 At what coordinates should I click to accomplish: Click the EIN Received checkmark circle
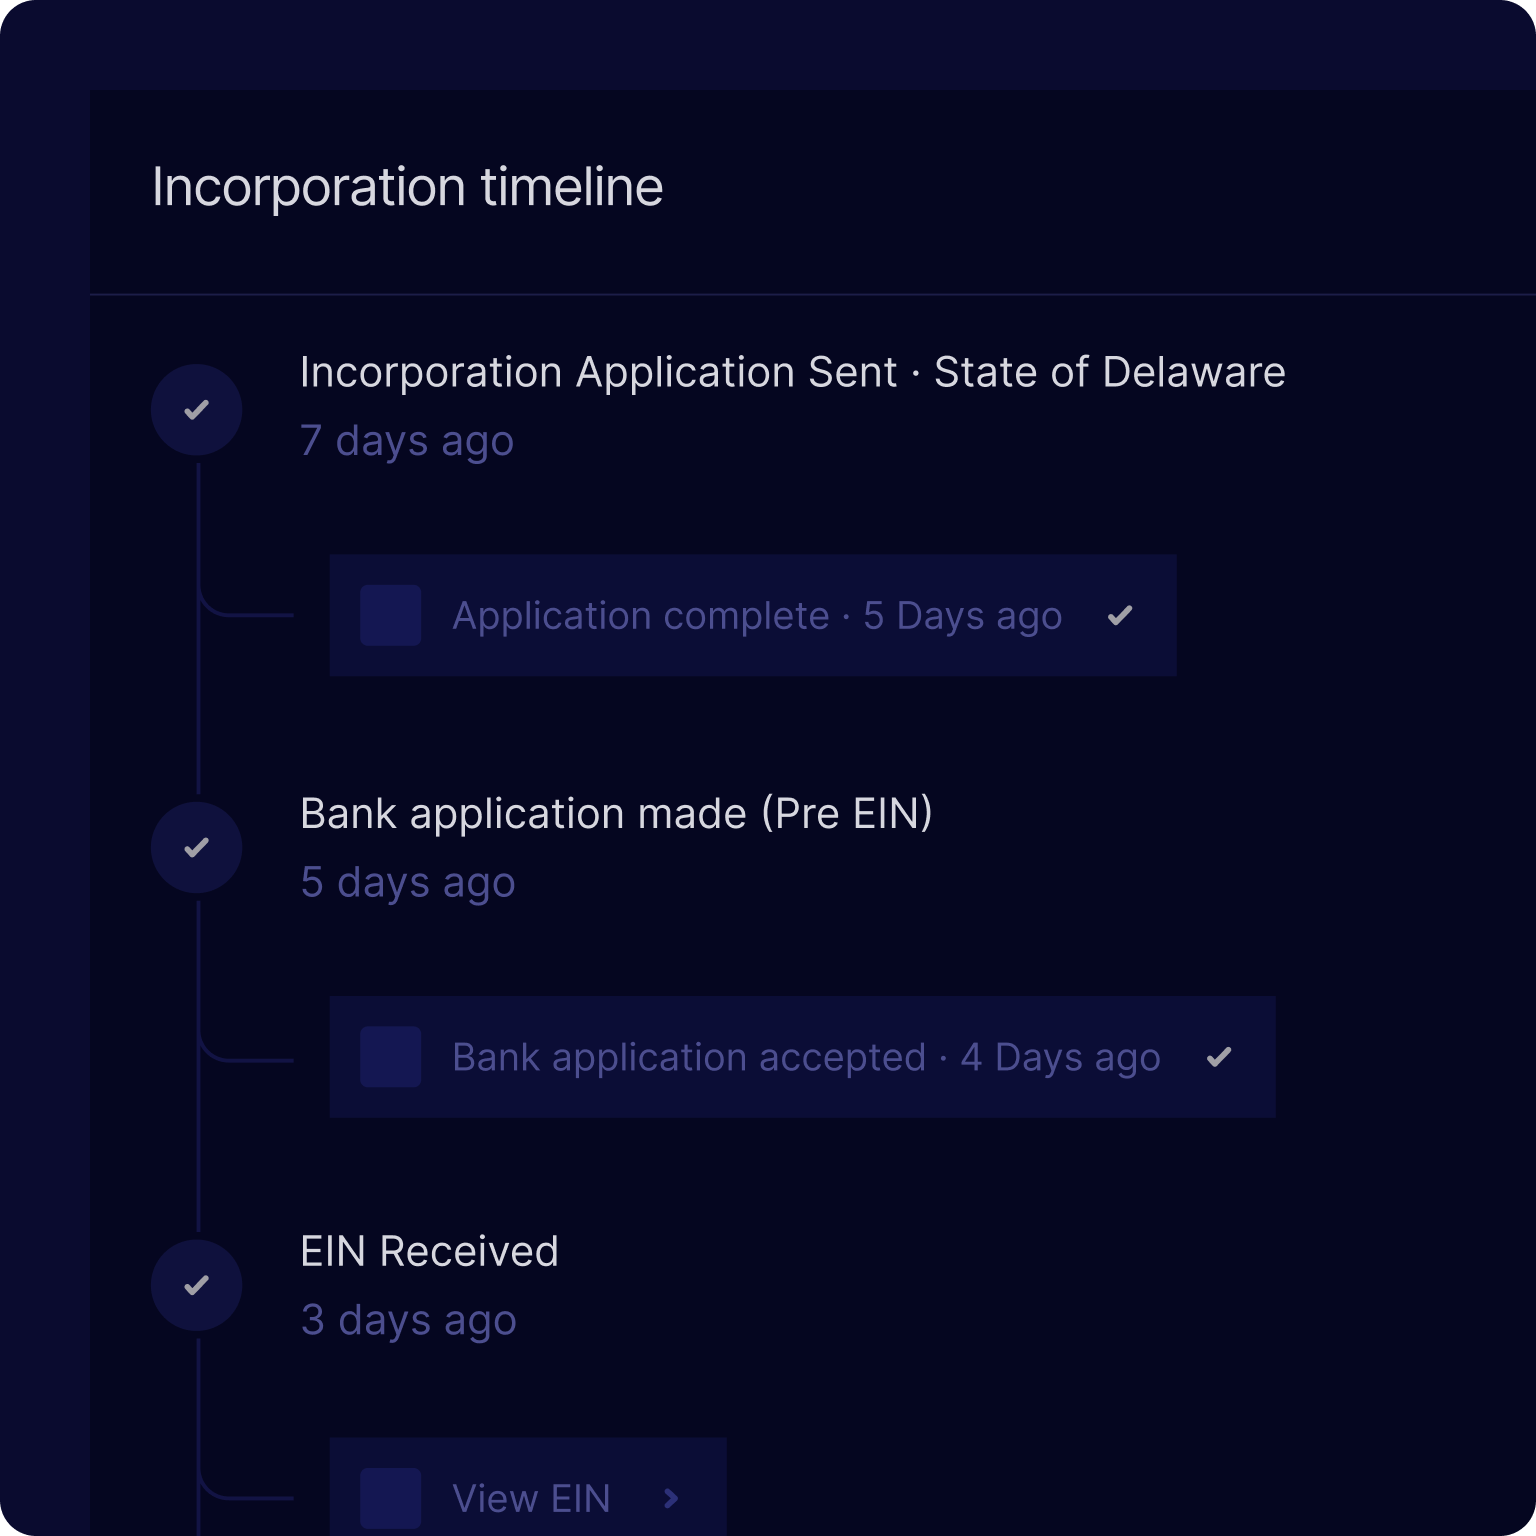197,1285
